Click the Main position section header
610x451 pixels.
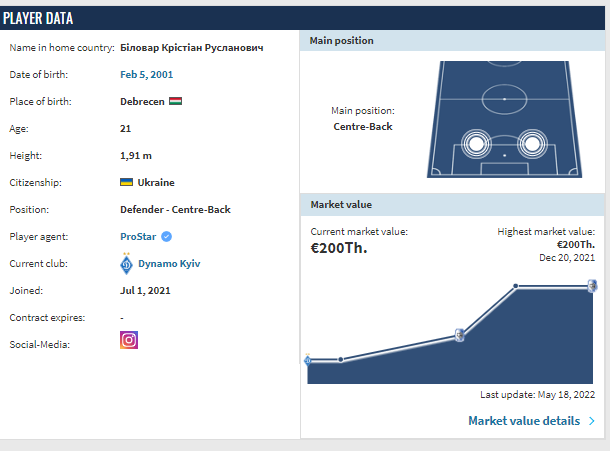pyautogui.click(x=341, y=41)
